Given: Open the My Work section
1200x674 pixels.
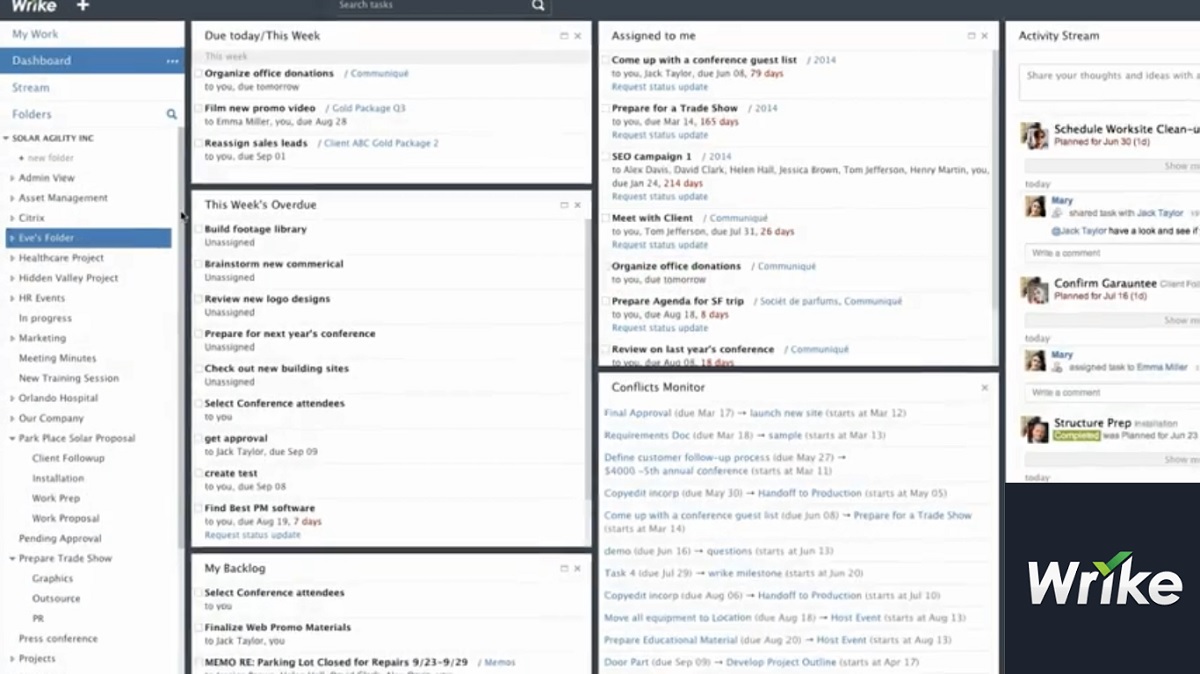Looking at the screenshot, I should point(35,34).
